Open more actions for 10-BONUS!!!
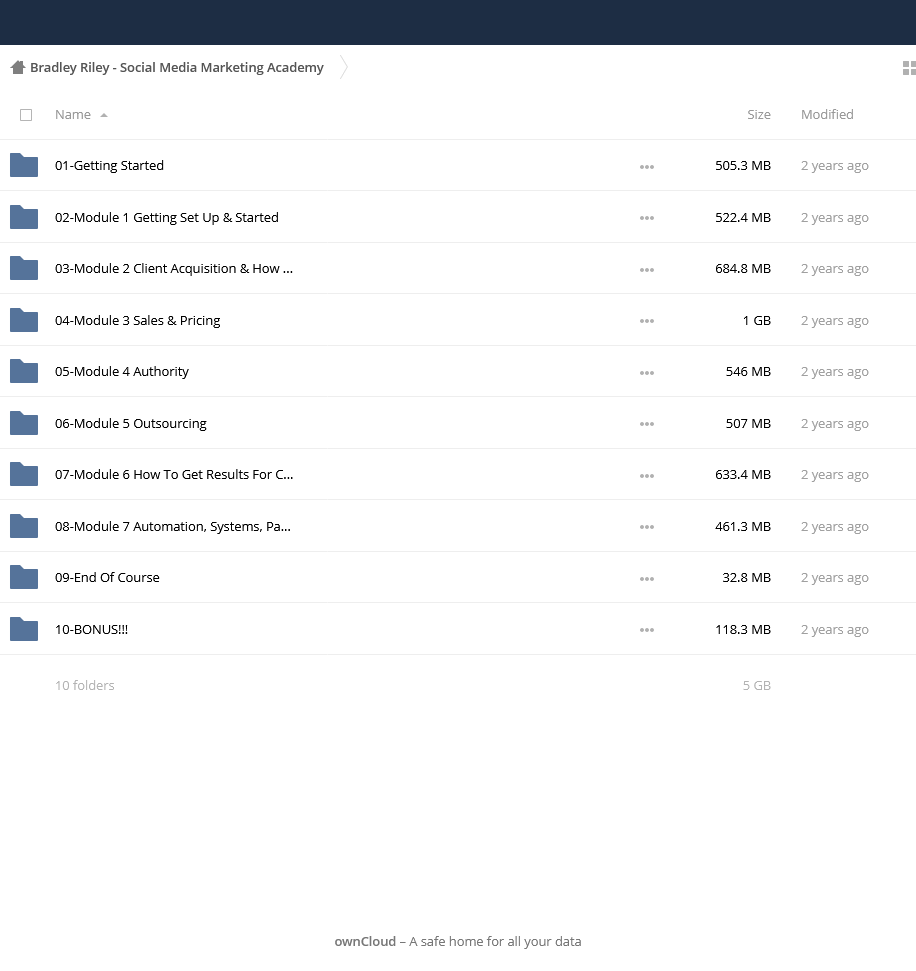916x971 pixels. pyautogui.click(x=647, y=630)
